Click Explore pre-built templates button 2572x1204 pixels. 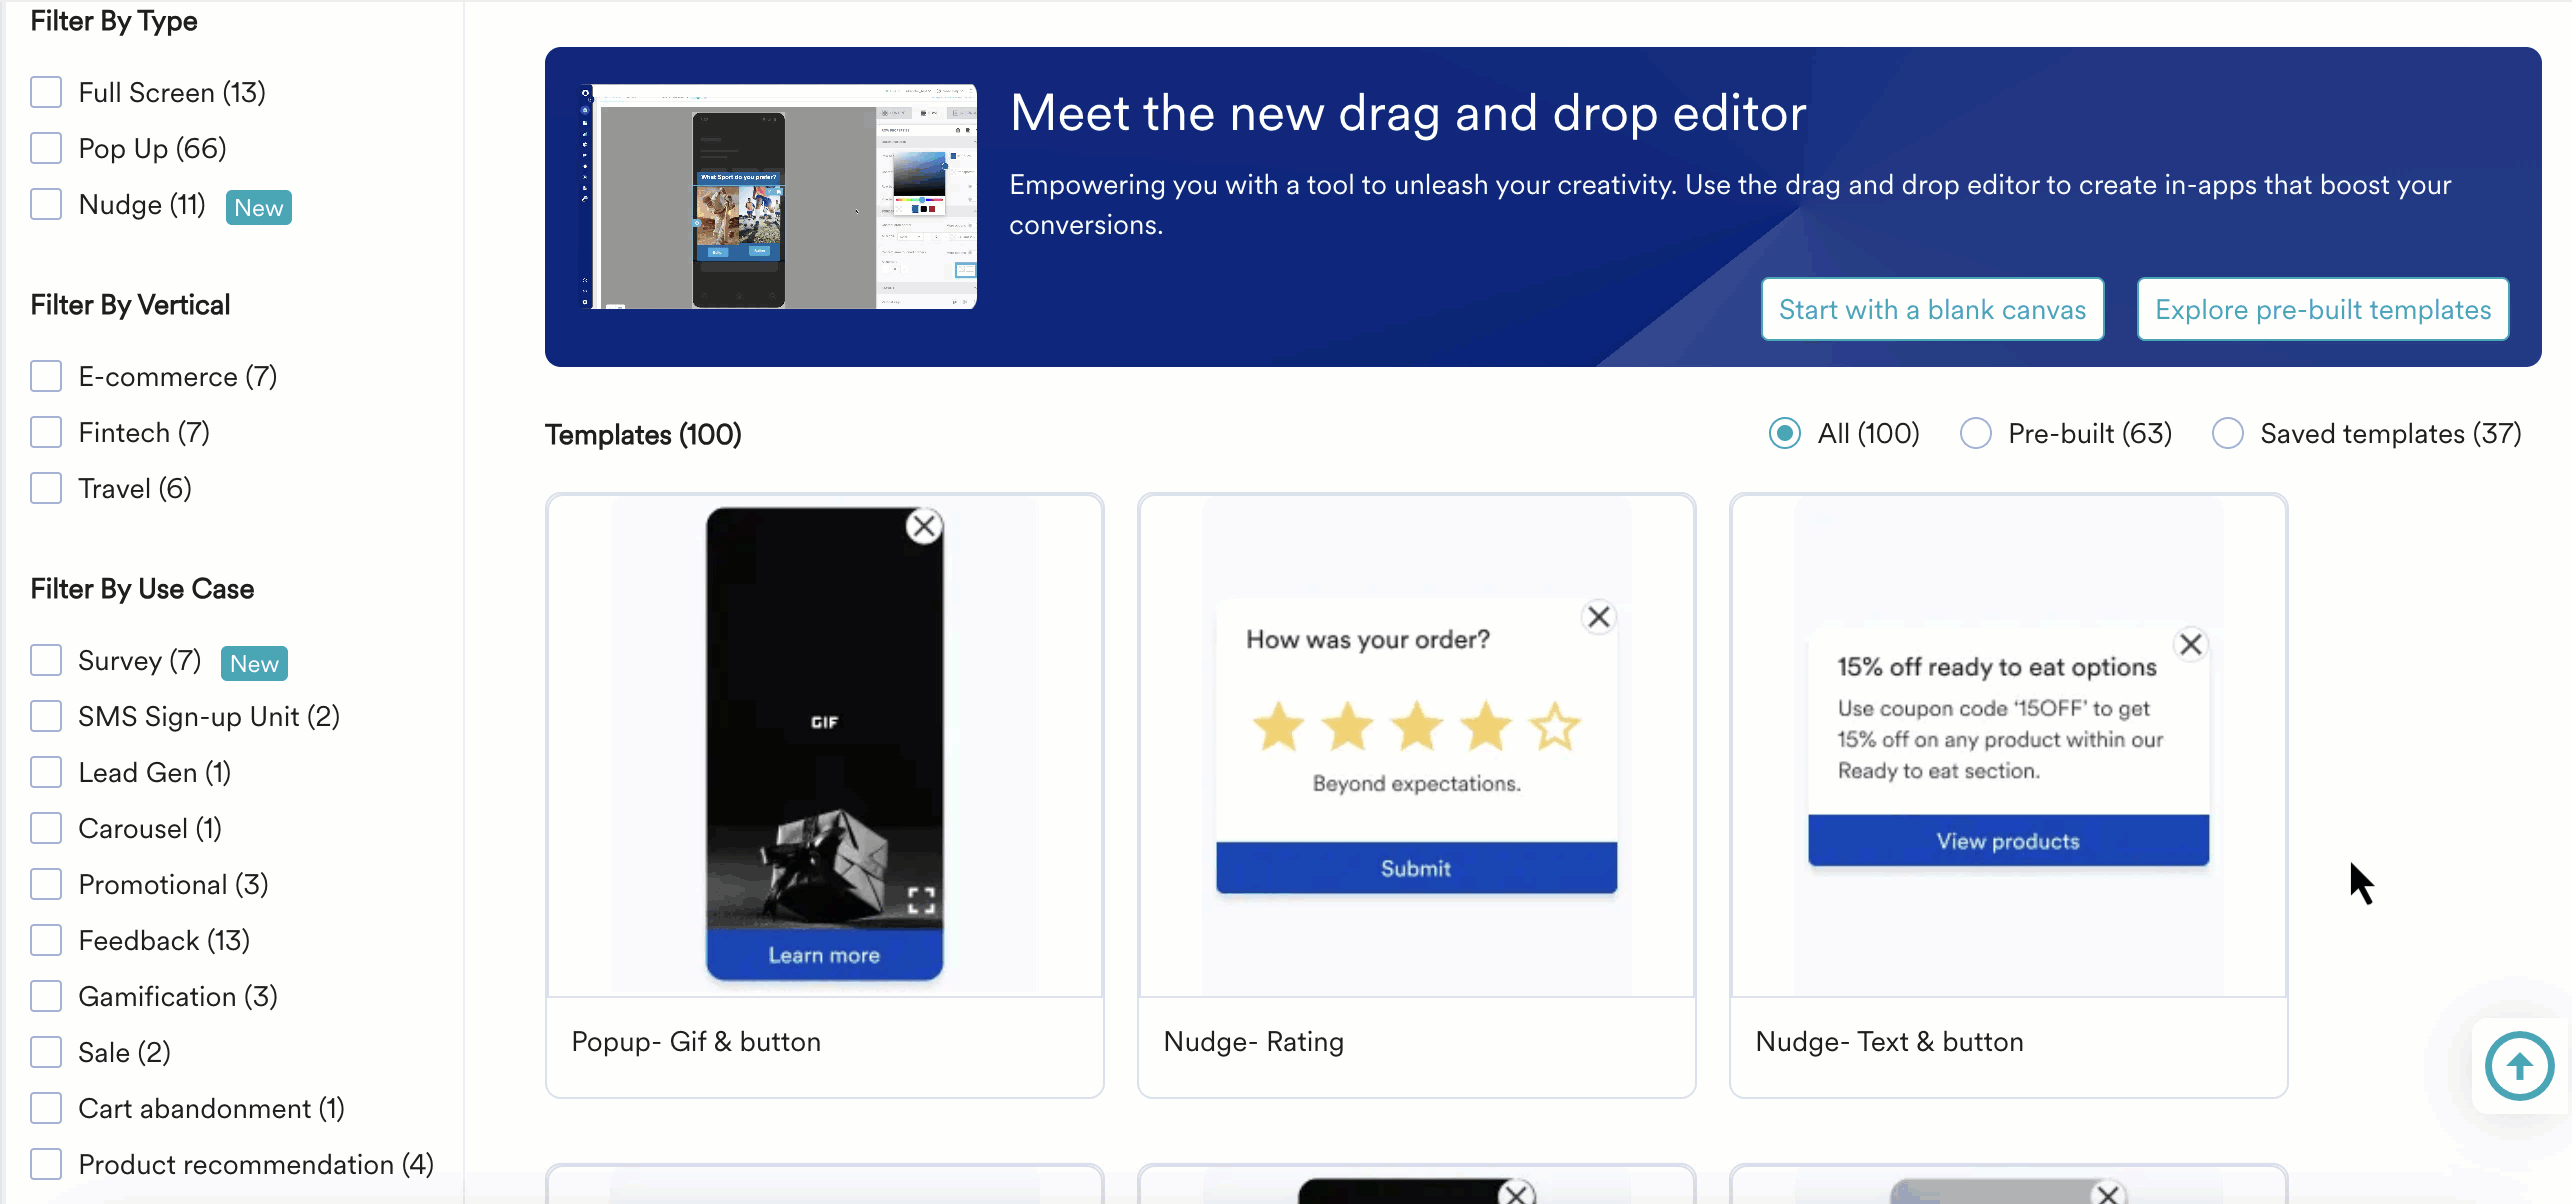click(x=2322, y=310)
